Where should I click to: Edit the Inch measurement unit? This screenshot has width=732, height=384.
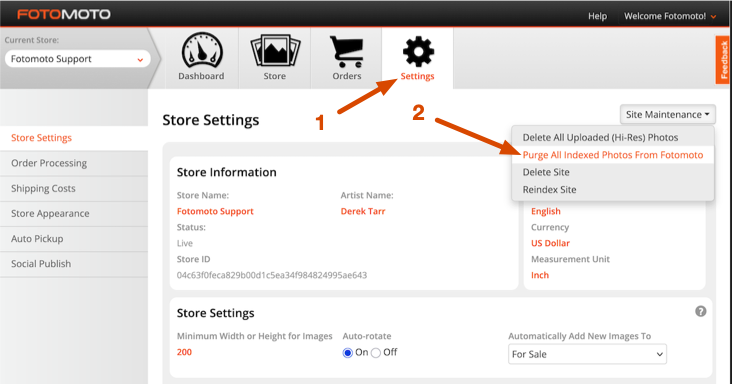540,275
